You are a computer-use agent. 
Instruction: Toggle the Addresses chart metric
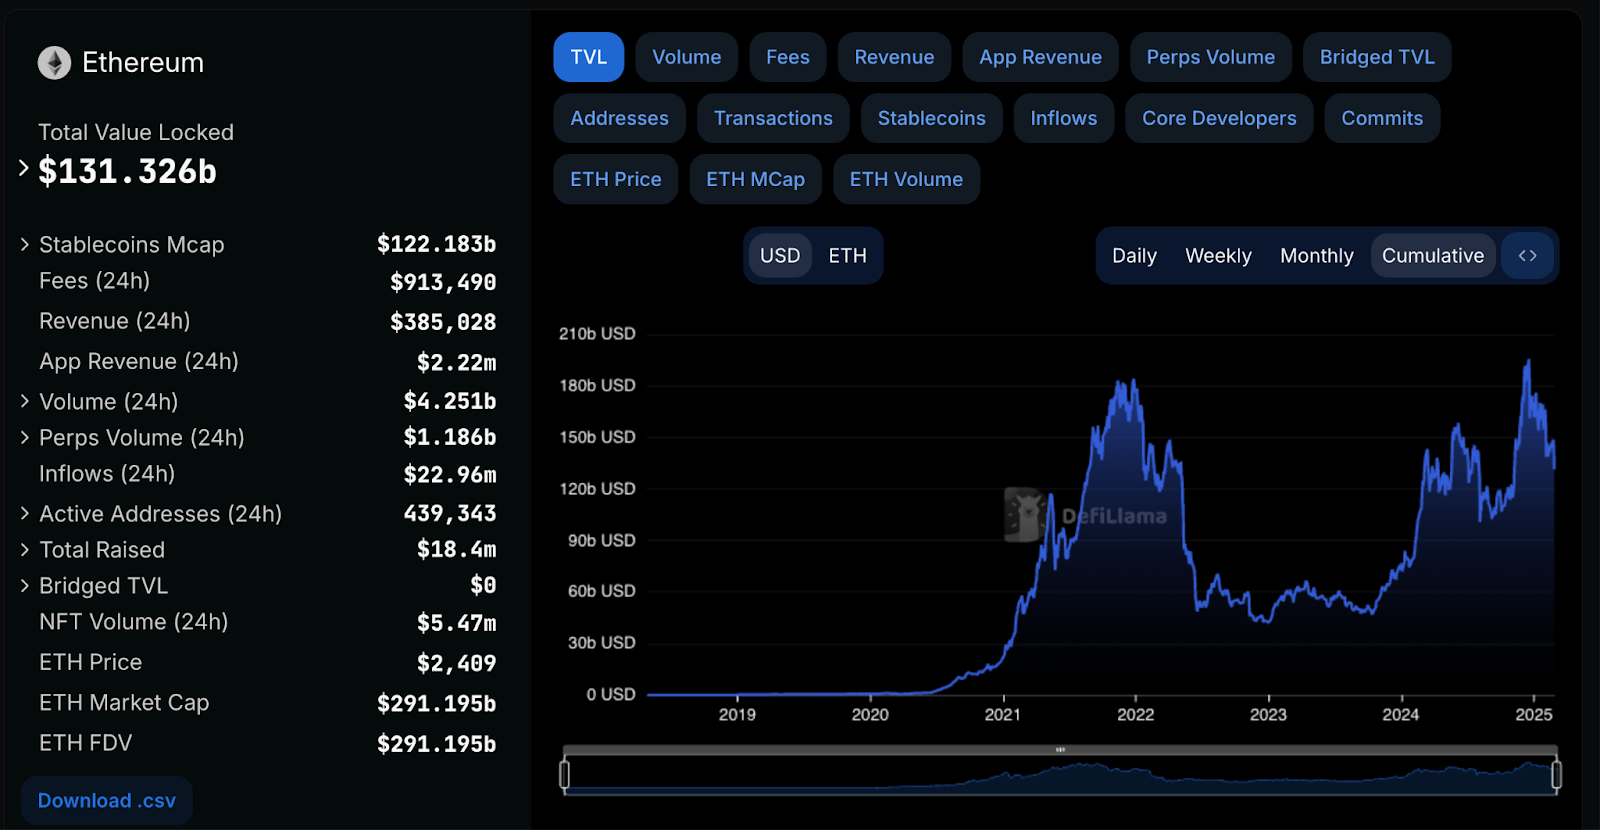click(x=619, y=118)
